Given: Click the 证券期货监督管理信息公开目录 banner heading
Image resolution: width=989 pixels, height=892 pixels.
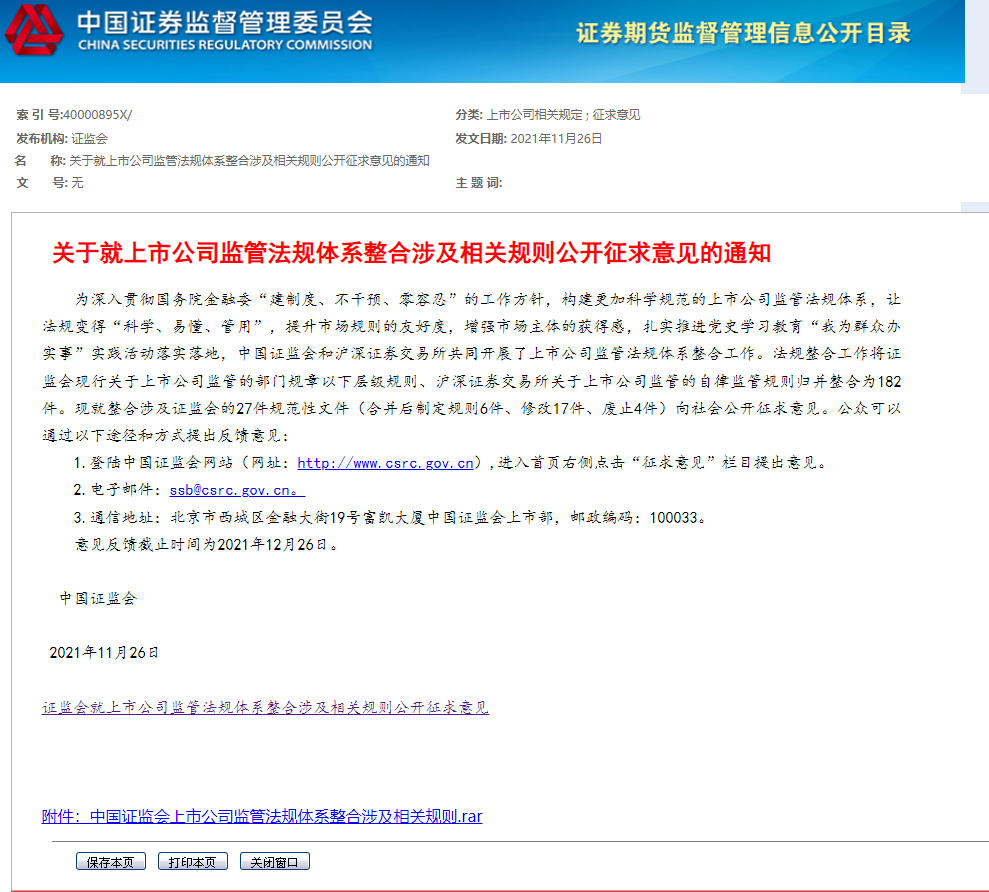Looking at the screenshot, I should point(743,33).
